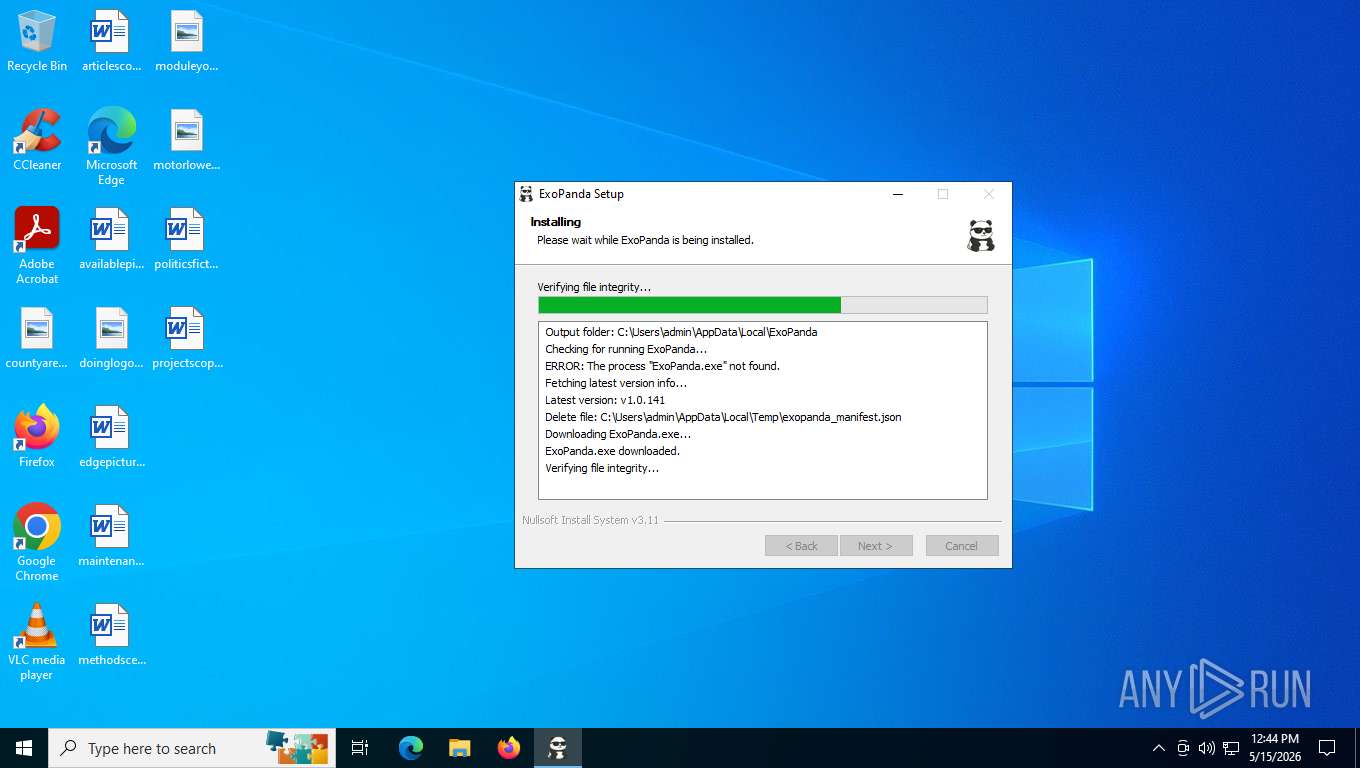Launch VLC media player from the desktop
Image resolution: width=1360 pixels, height=768 pixels.
[x=37, y=642]
